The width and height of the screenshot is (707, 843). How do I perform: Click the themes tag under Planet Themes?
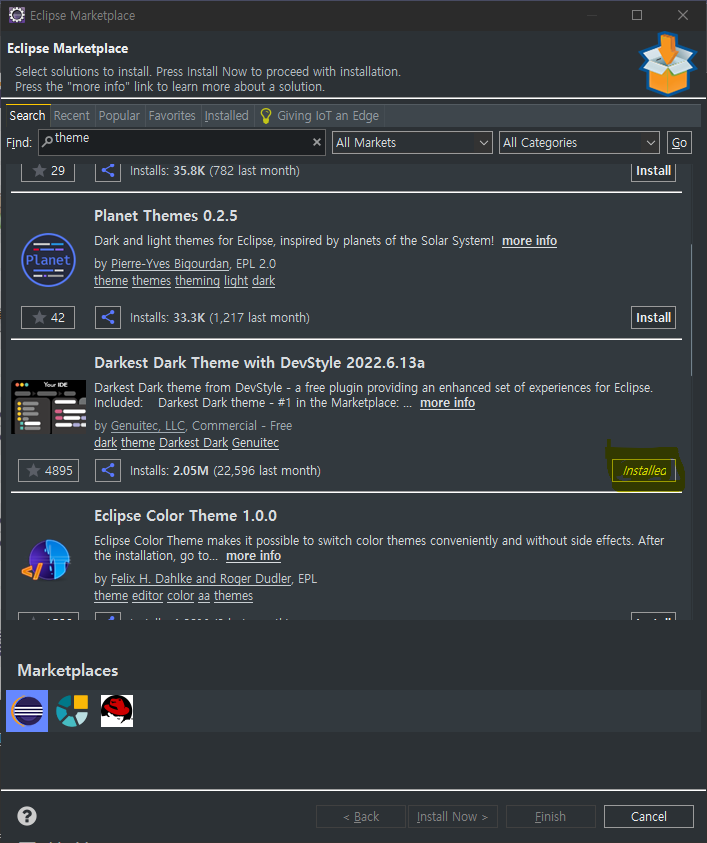[x=152, y=281]
